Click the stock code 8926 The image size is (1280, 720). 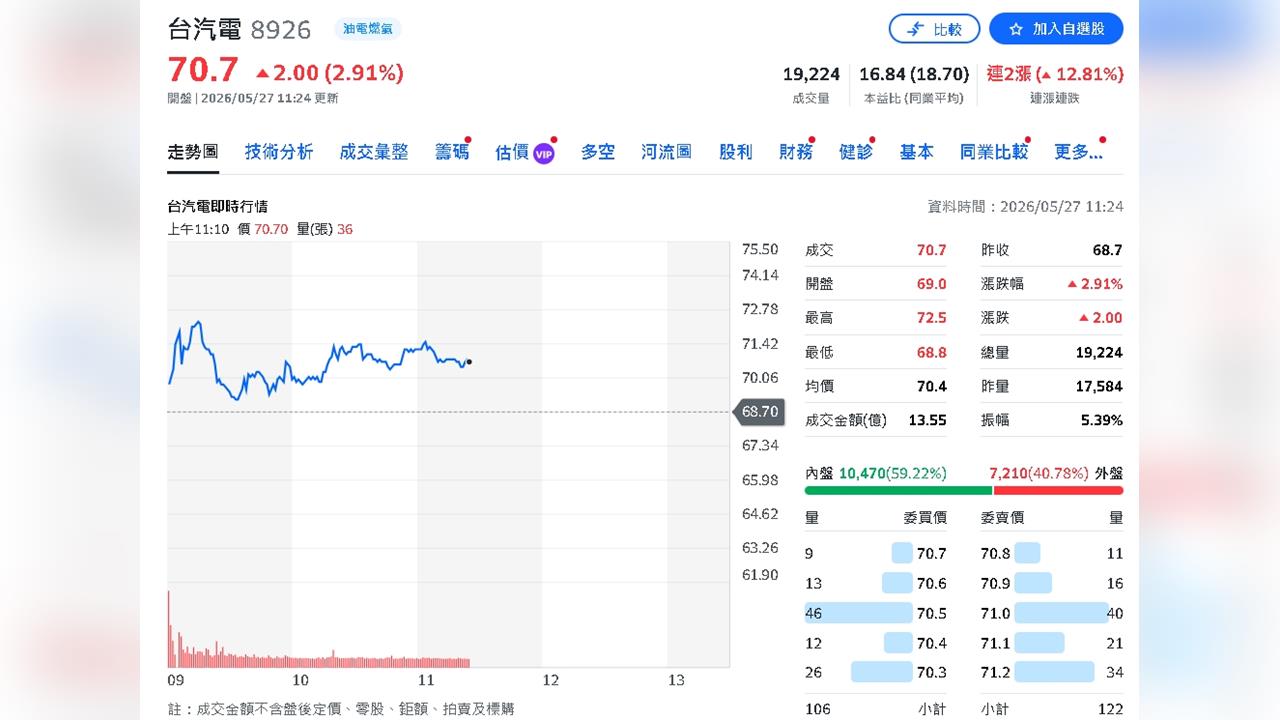tap(281, 30)
